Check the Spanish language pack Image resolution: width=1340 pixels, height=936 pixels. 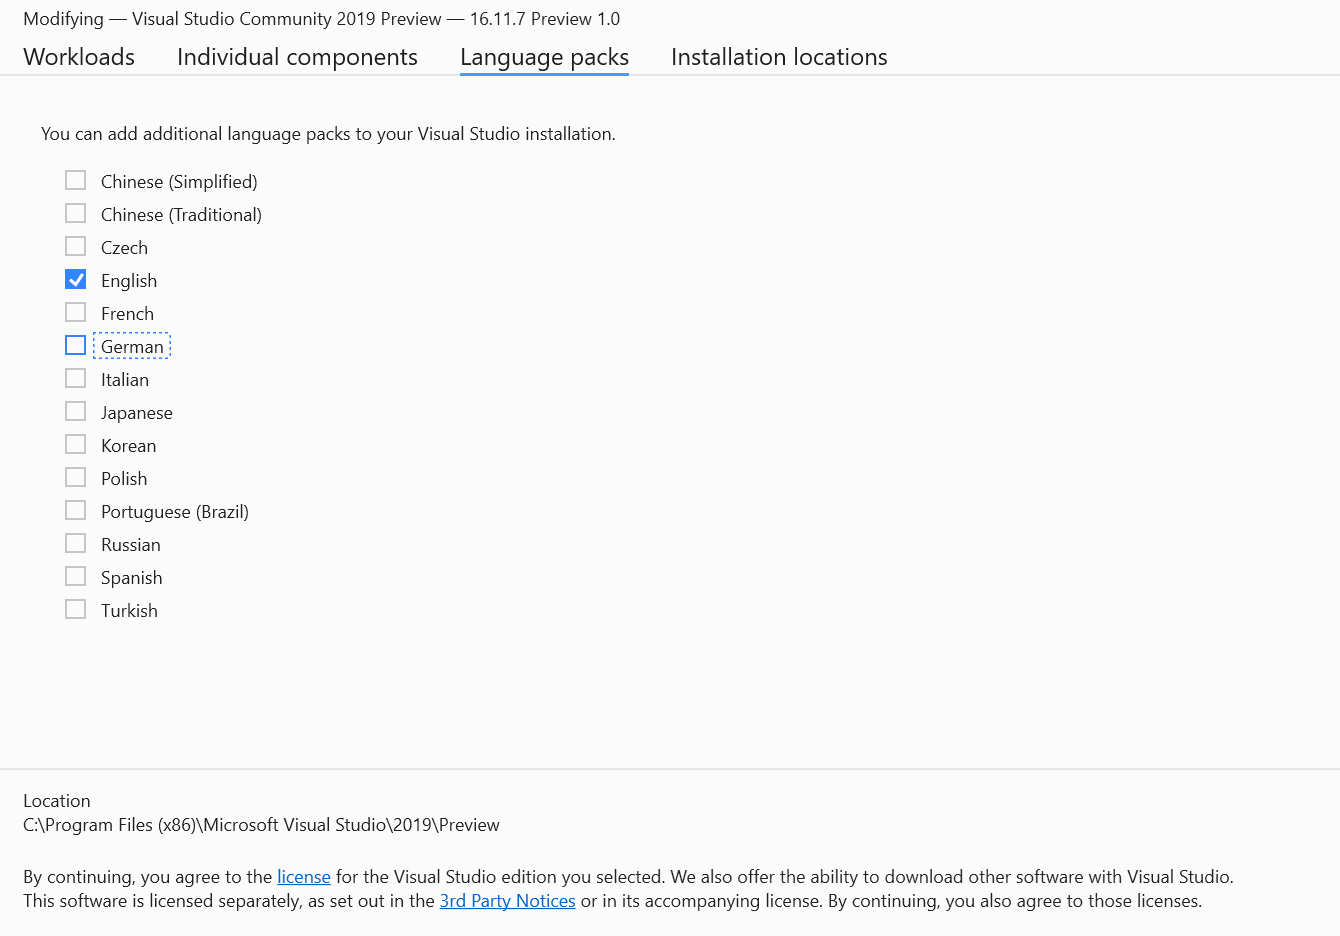[x=75, y=576]
